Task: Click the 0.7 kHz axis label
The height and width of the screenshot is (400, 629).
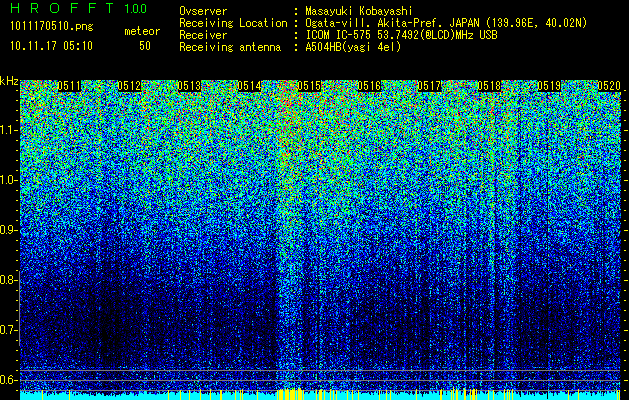Action: [x=8, y=330]
